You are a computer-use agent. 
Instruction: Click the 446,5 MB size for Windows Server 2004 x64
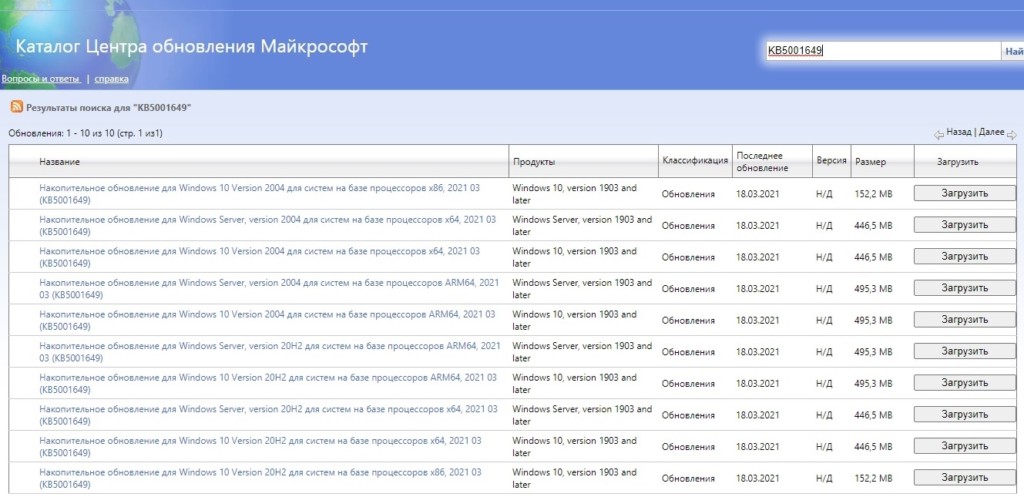tap(873, 225)
